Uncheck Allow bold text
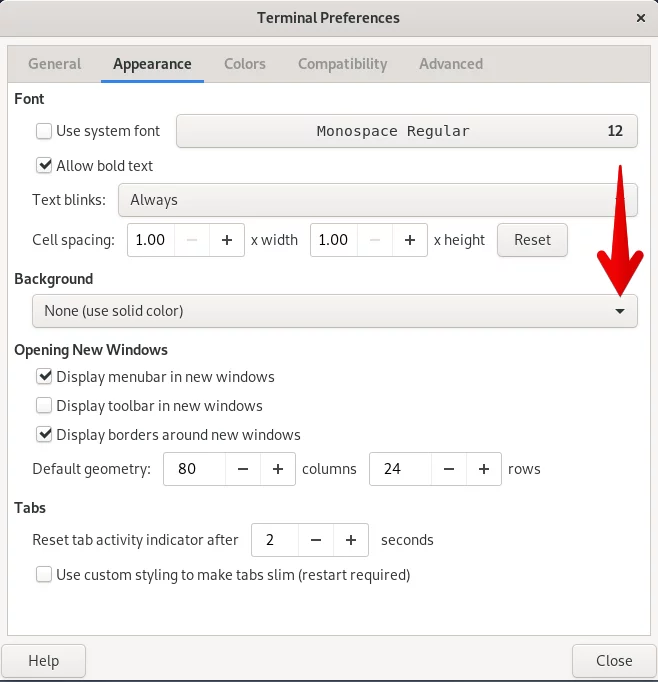Image resolution: width=658 pixels, height=682 pixels. click(x=44, y=166)
